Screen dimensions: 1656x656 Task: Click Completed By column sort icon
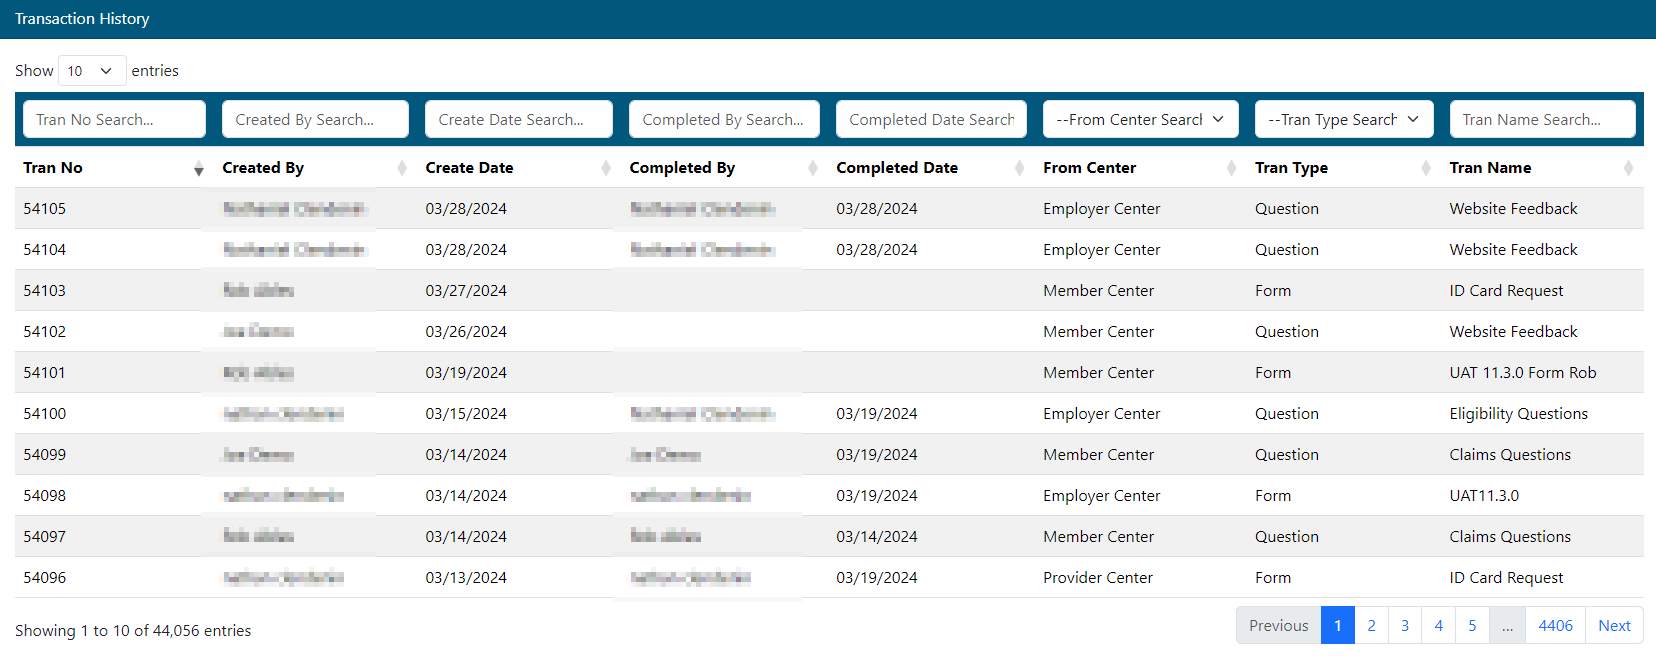coord(813,168)
